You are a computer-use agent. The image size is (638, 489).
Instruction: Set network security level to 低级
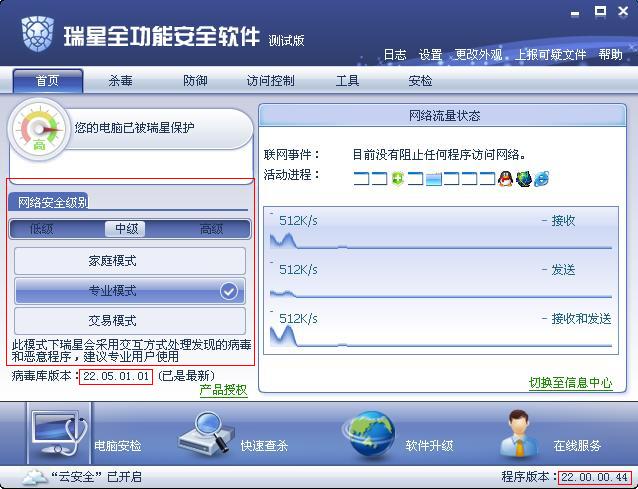(x=42, y=229)
